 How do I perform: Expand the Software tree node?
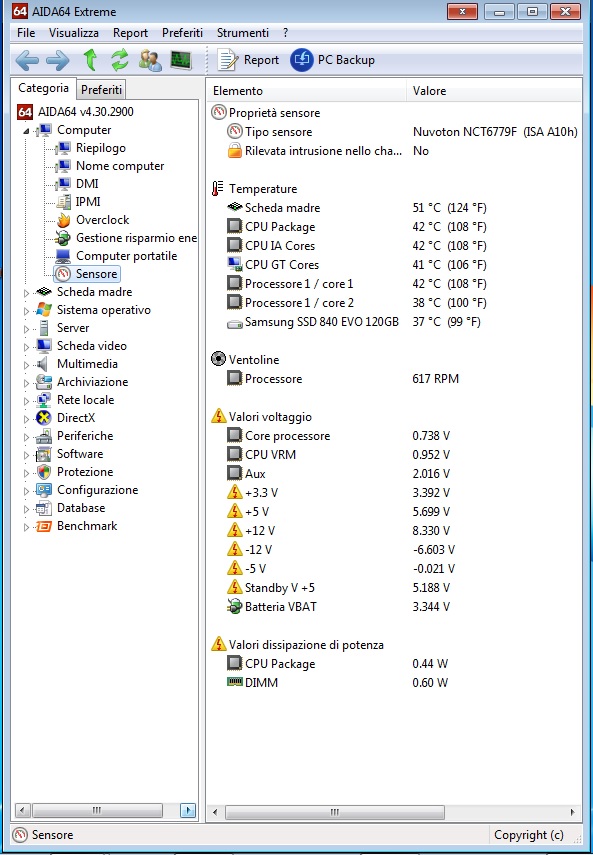tap(26, 455)
